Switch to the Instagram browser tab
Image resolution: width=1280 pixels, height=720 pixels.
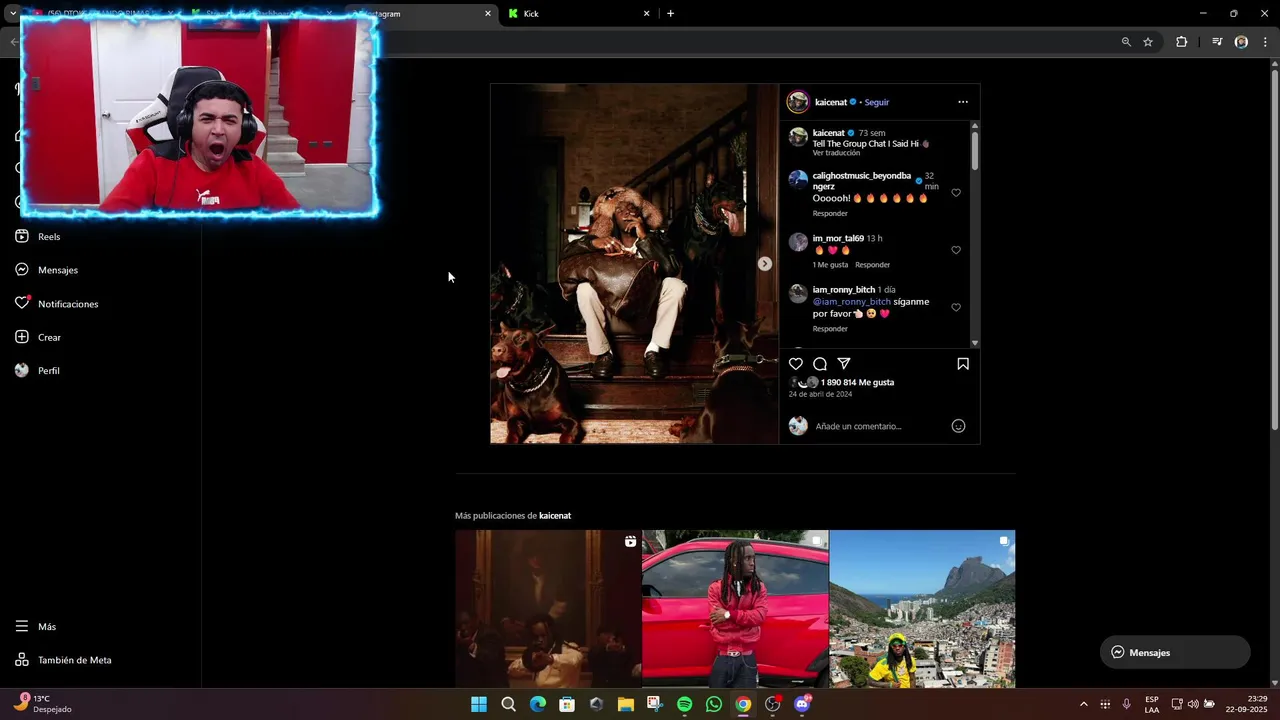[x=420, y=14]
